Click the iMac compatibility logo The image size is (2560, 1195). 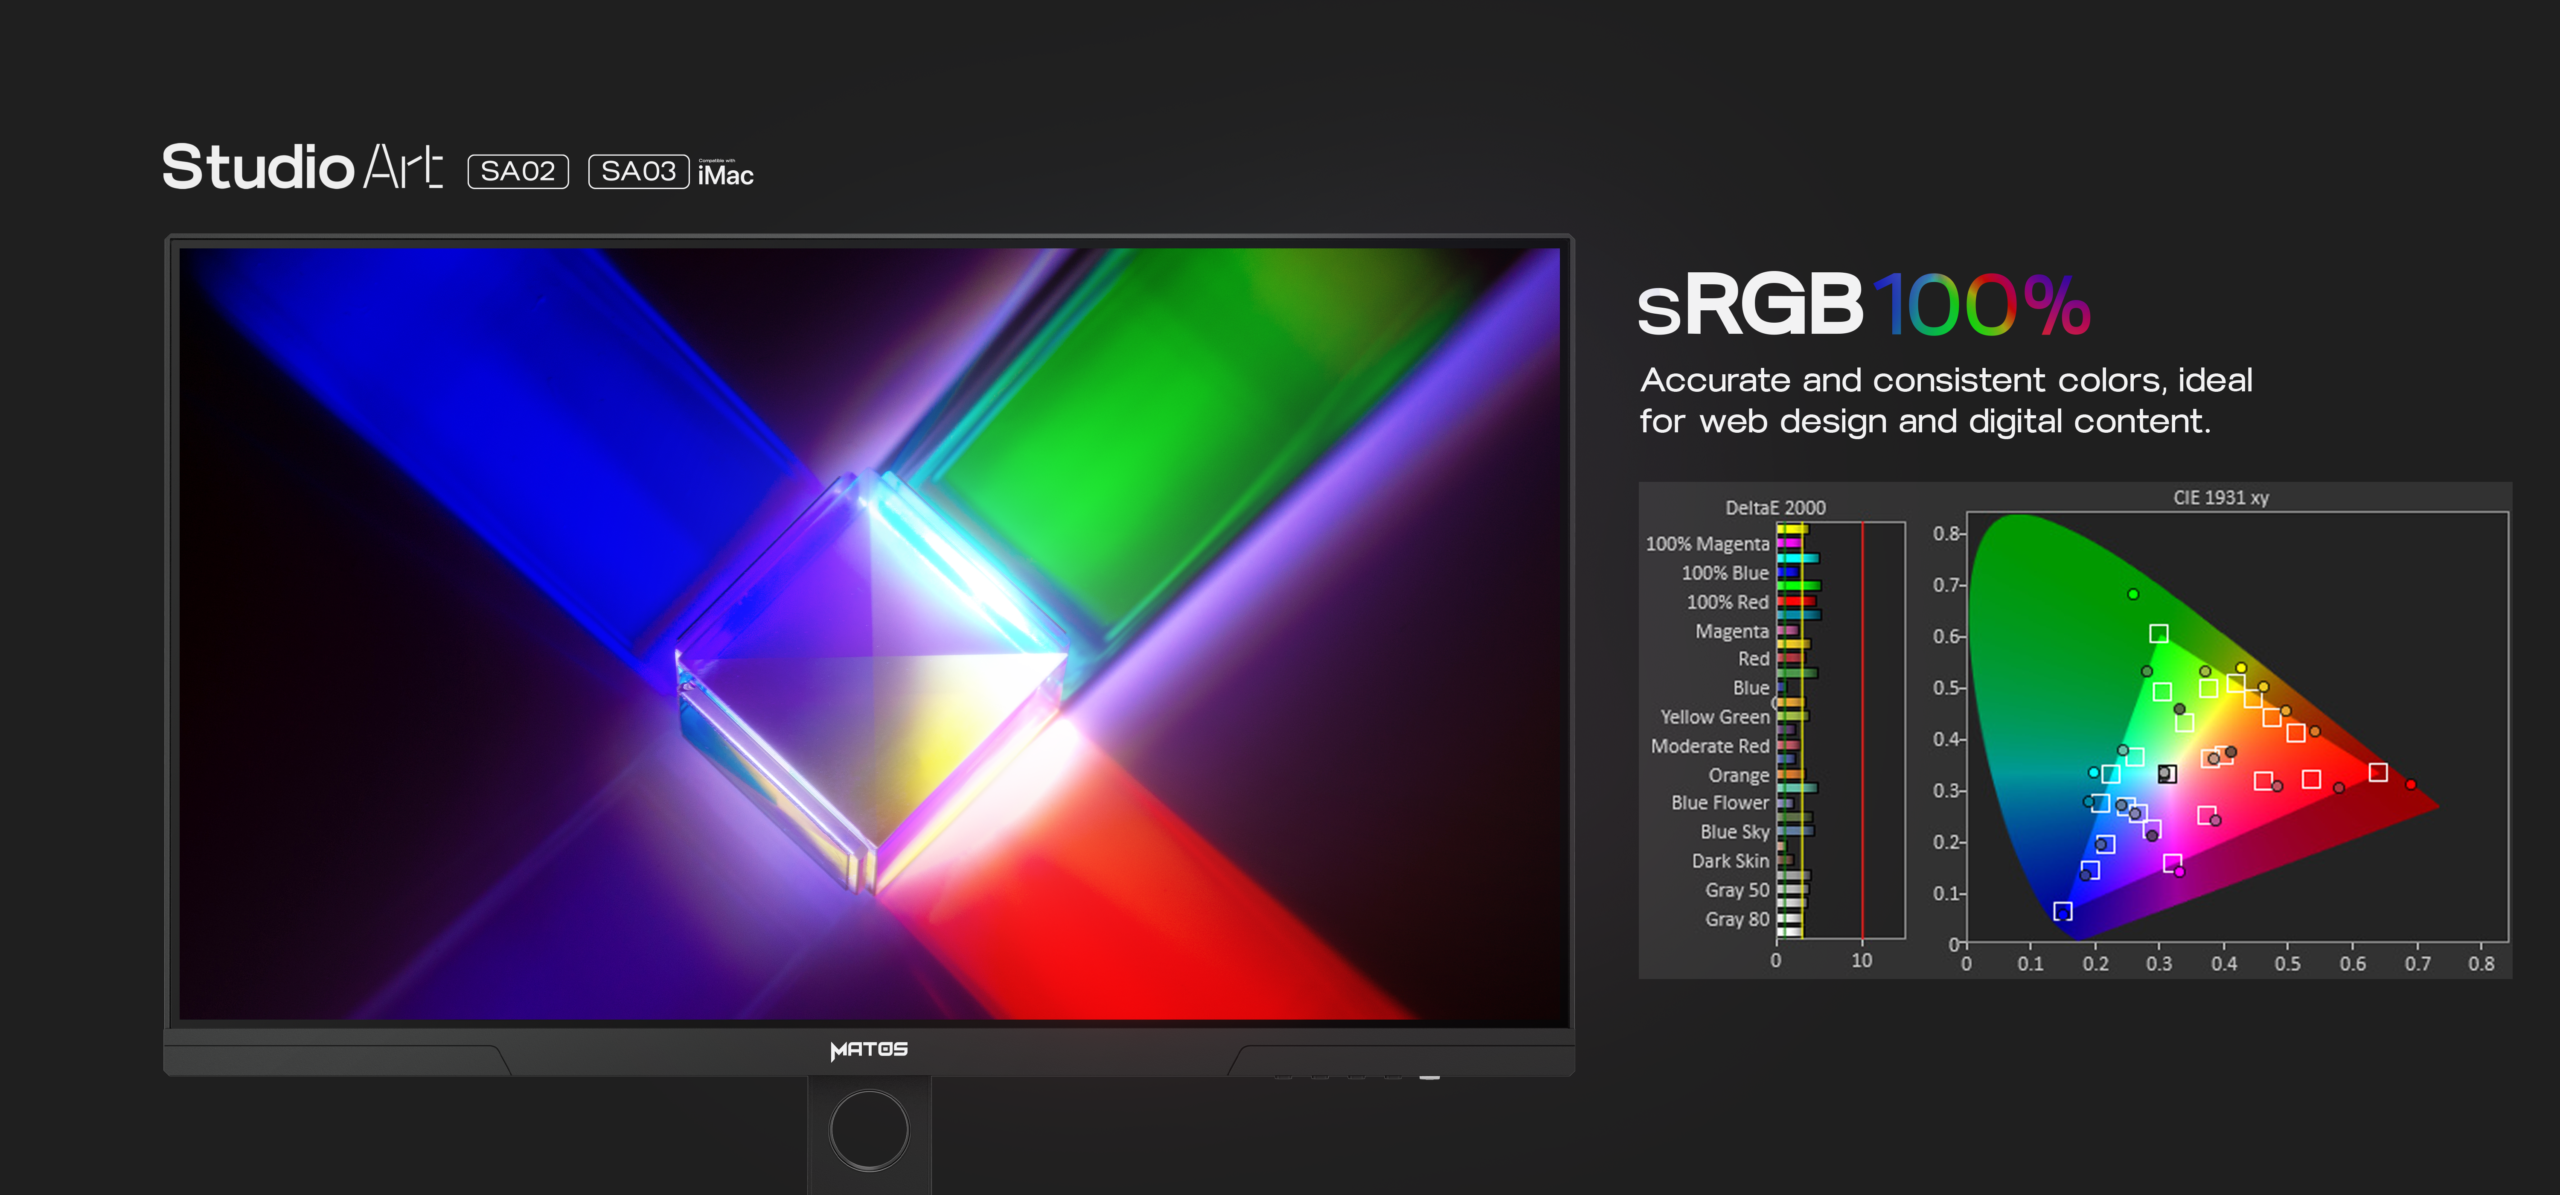click(726, 174)
